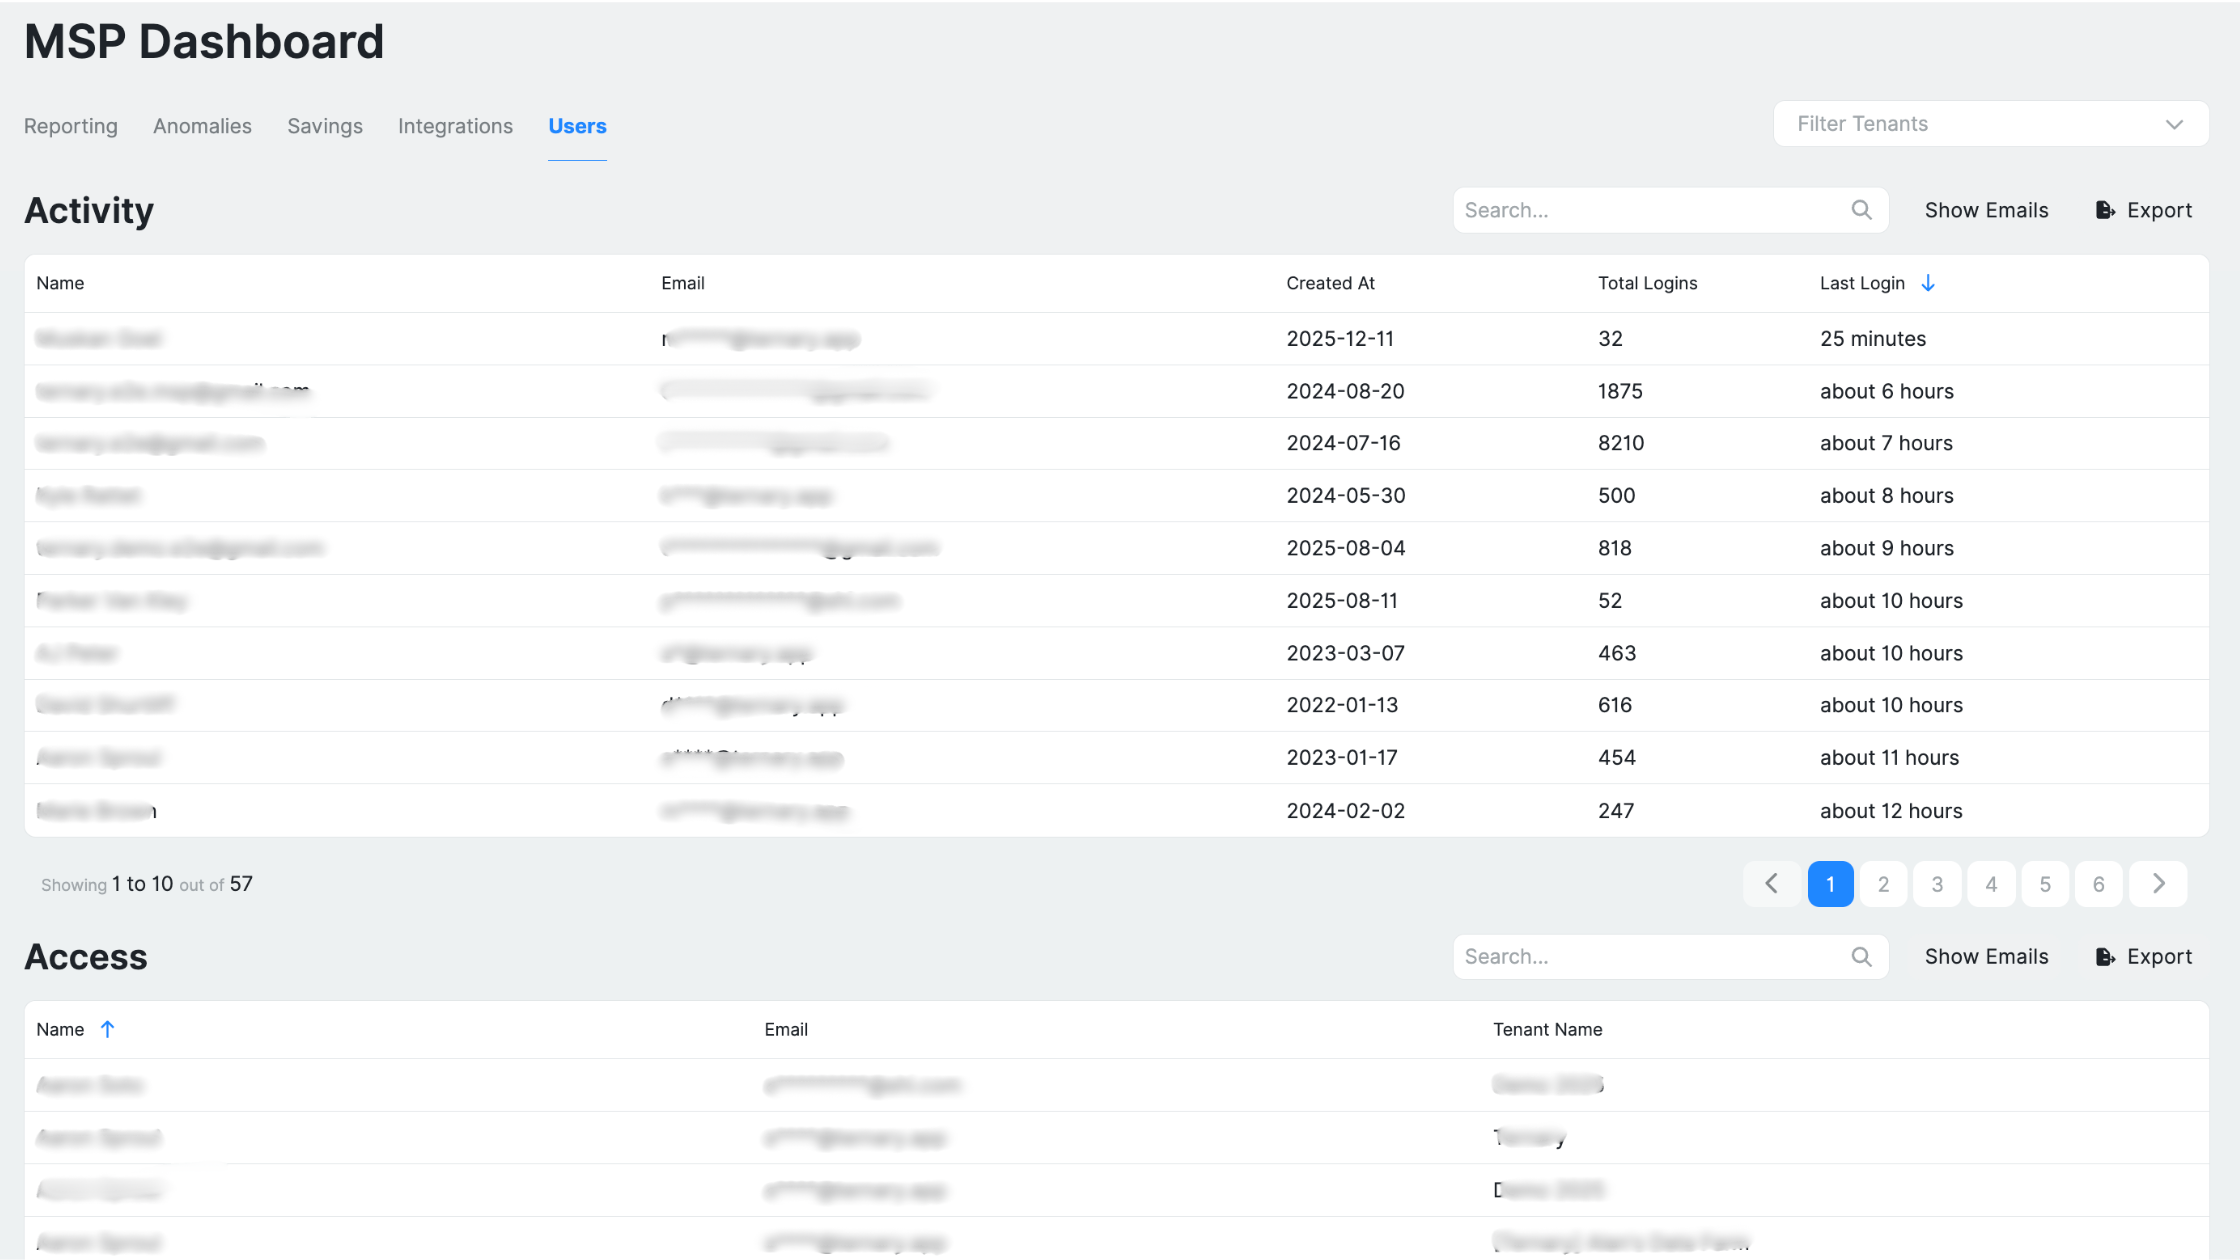Open the Anomalies tab
This screenshot has height=1260, width=2240.
click(x=202, y=126)
